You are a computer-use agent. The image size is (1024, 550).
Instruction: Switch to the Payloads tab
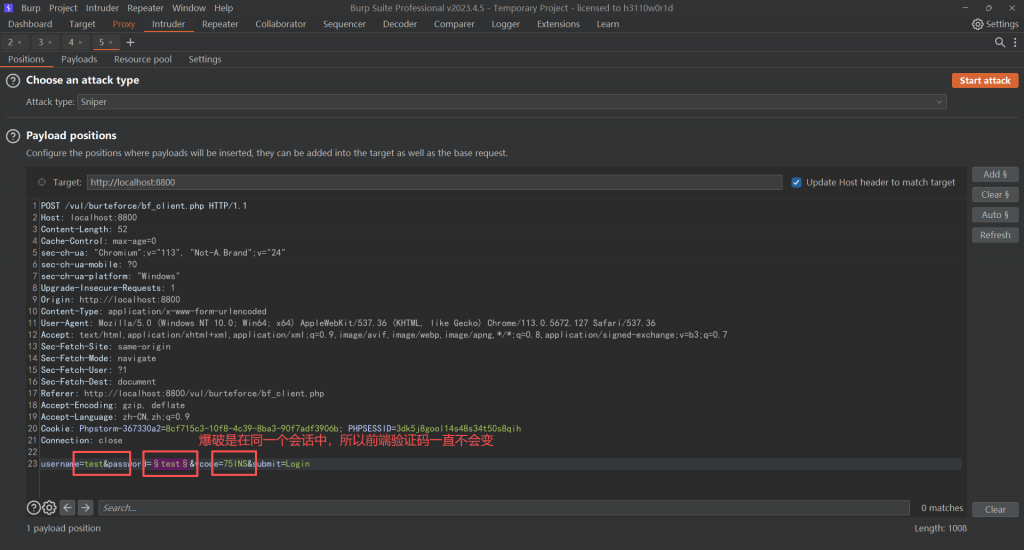click(79, 60)
